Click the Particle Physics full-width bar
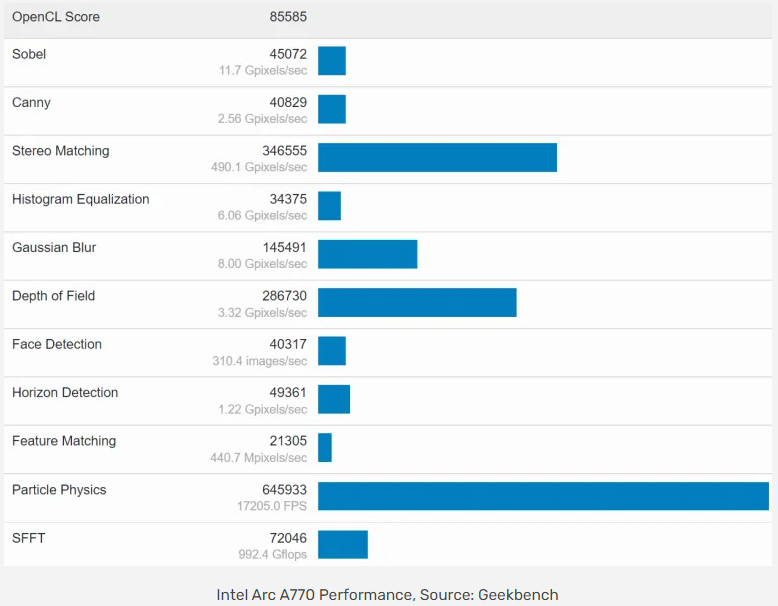 tap(543, 496)
